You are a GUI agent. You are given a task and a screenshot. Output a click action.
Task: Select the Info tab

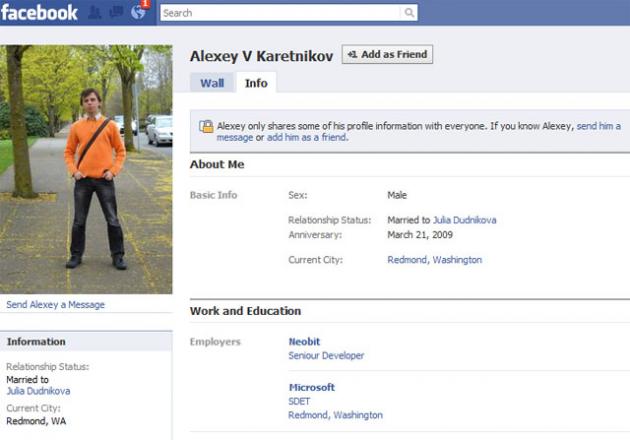(256, 83)
